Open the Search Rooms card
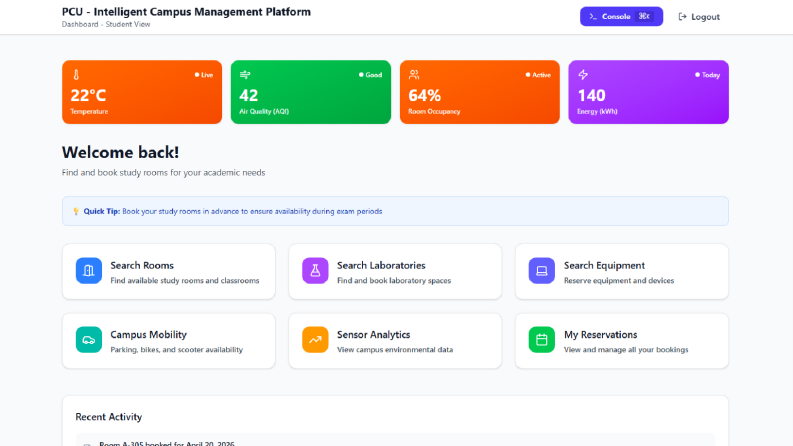 point(168,272)
